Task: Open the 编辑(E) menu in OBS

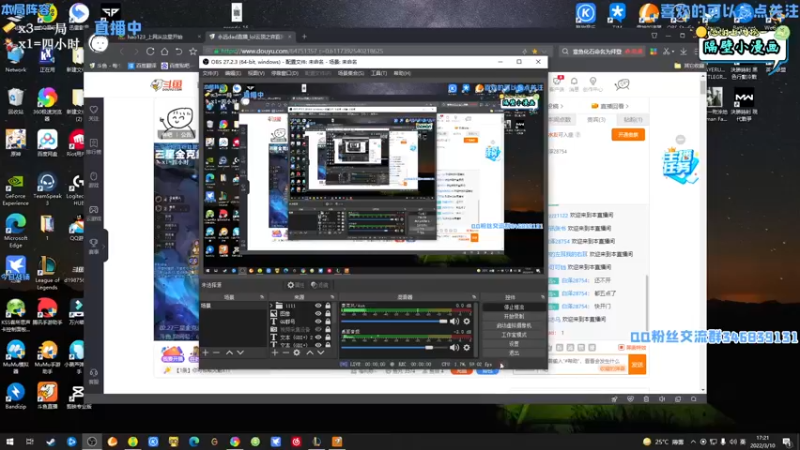Action: click(233, 73)
